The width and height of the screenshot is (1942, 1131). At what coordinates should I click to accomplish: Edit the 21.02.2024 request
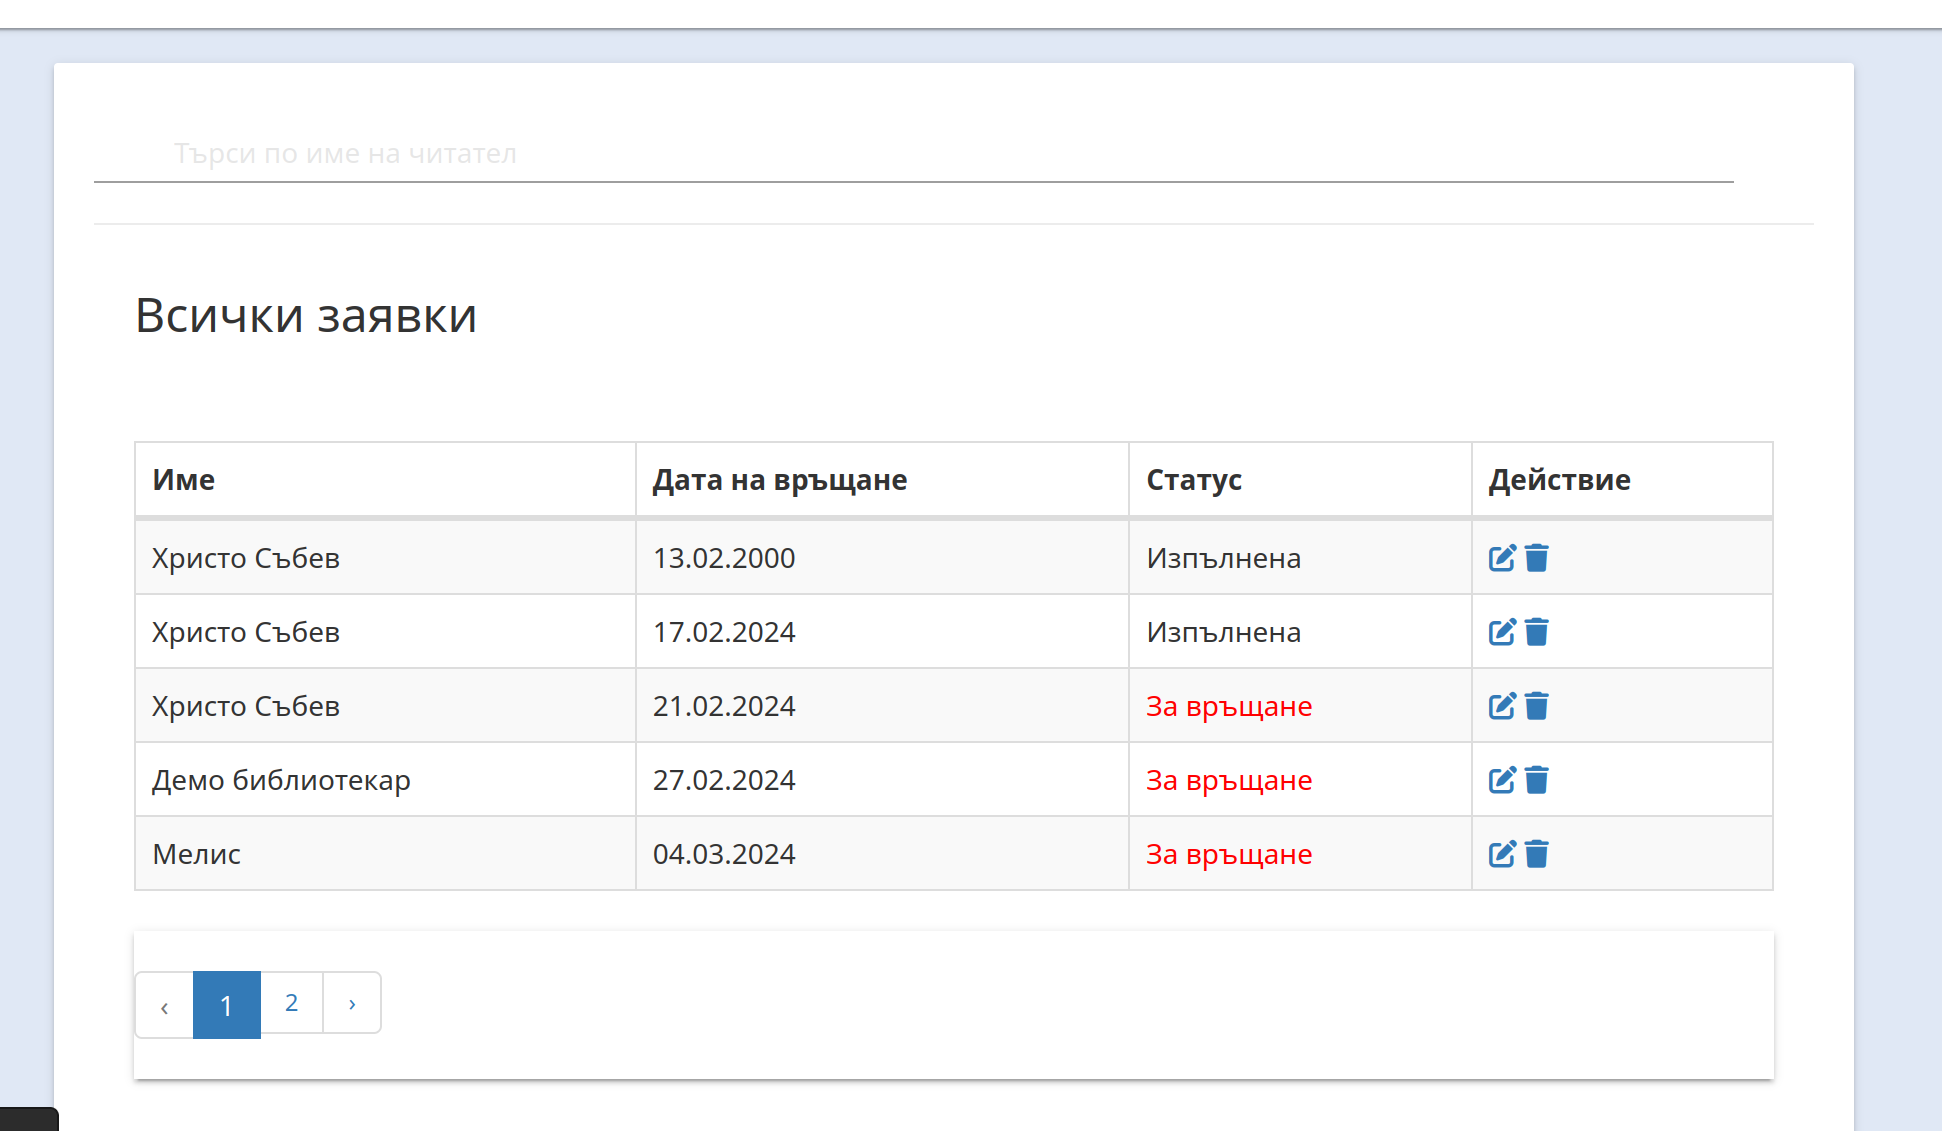point(1502,706)
